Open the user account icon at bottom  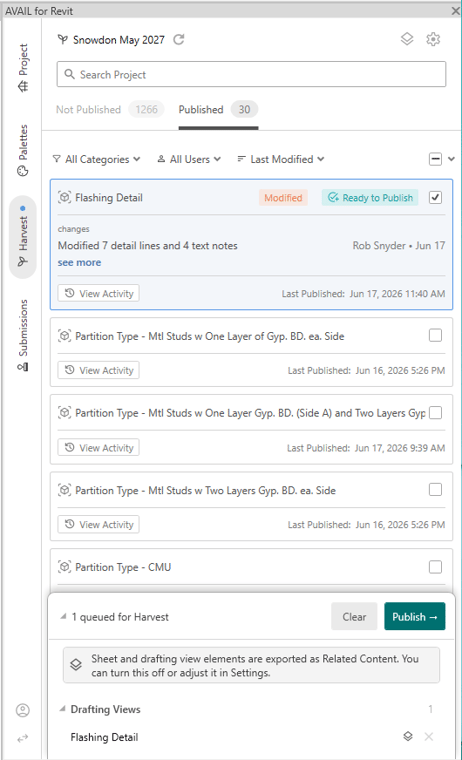coord(23,710)
